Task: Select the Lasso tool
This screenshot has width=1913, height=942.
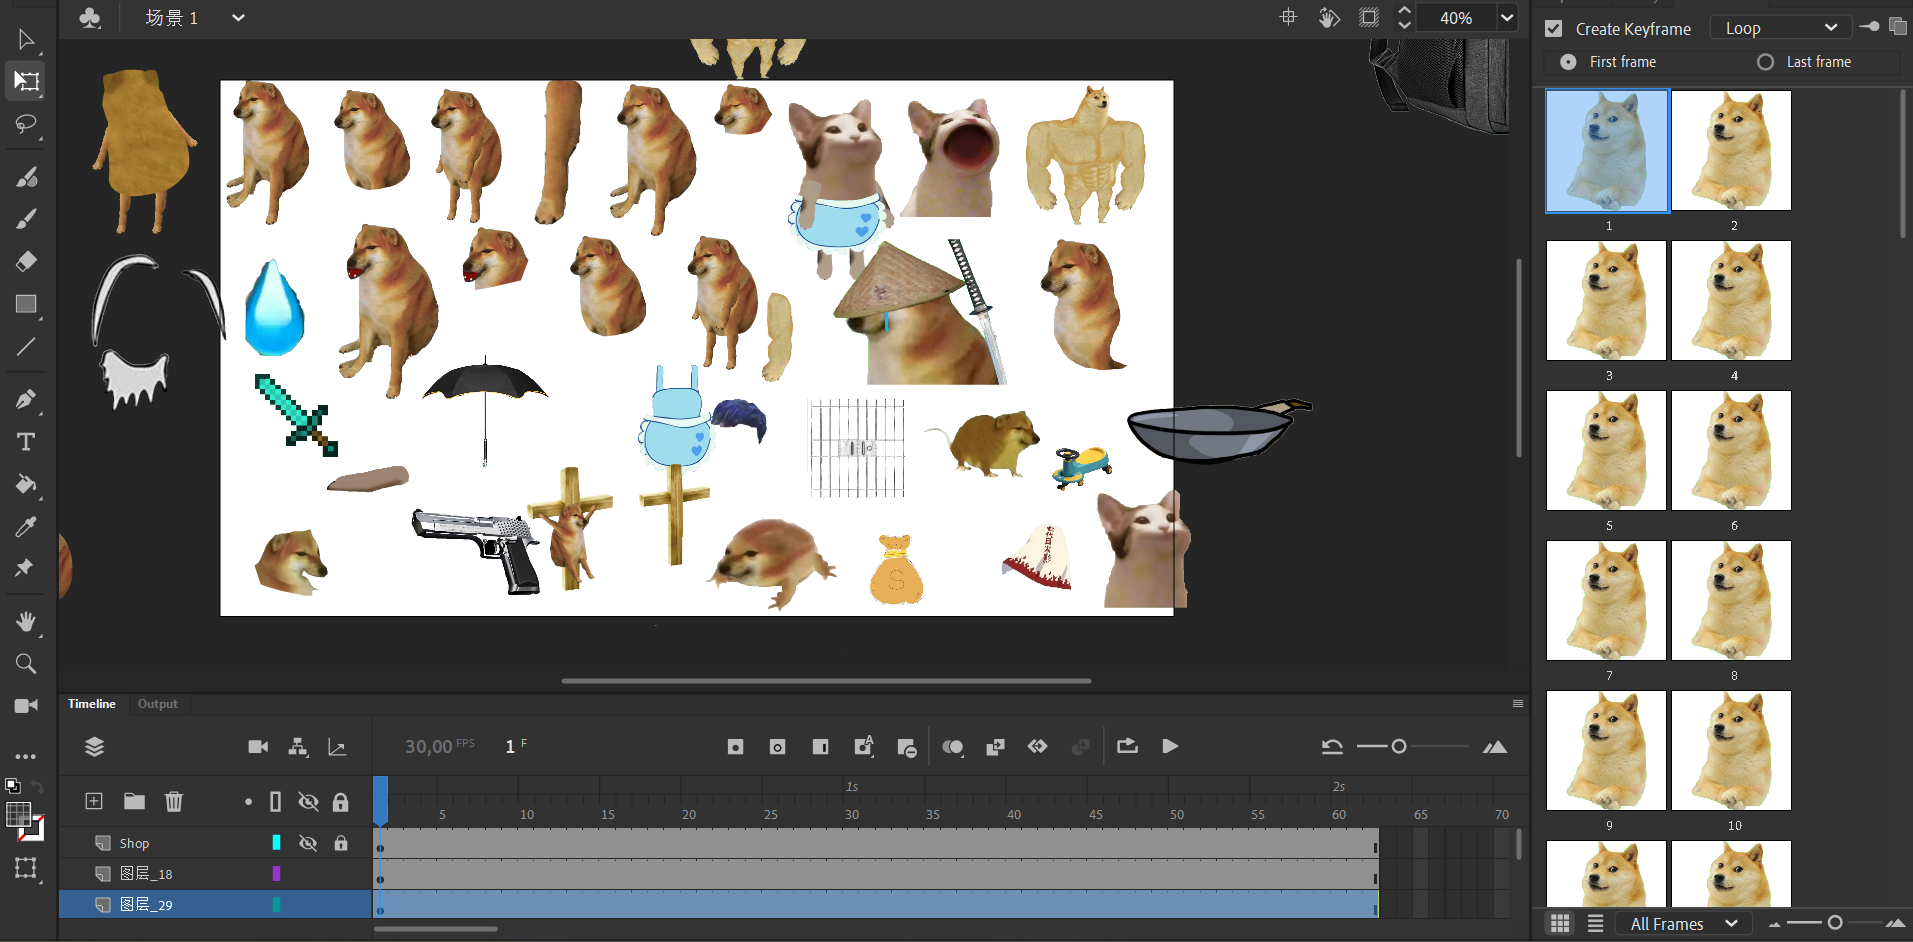Action: coord(26,124)
